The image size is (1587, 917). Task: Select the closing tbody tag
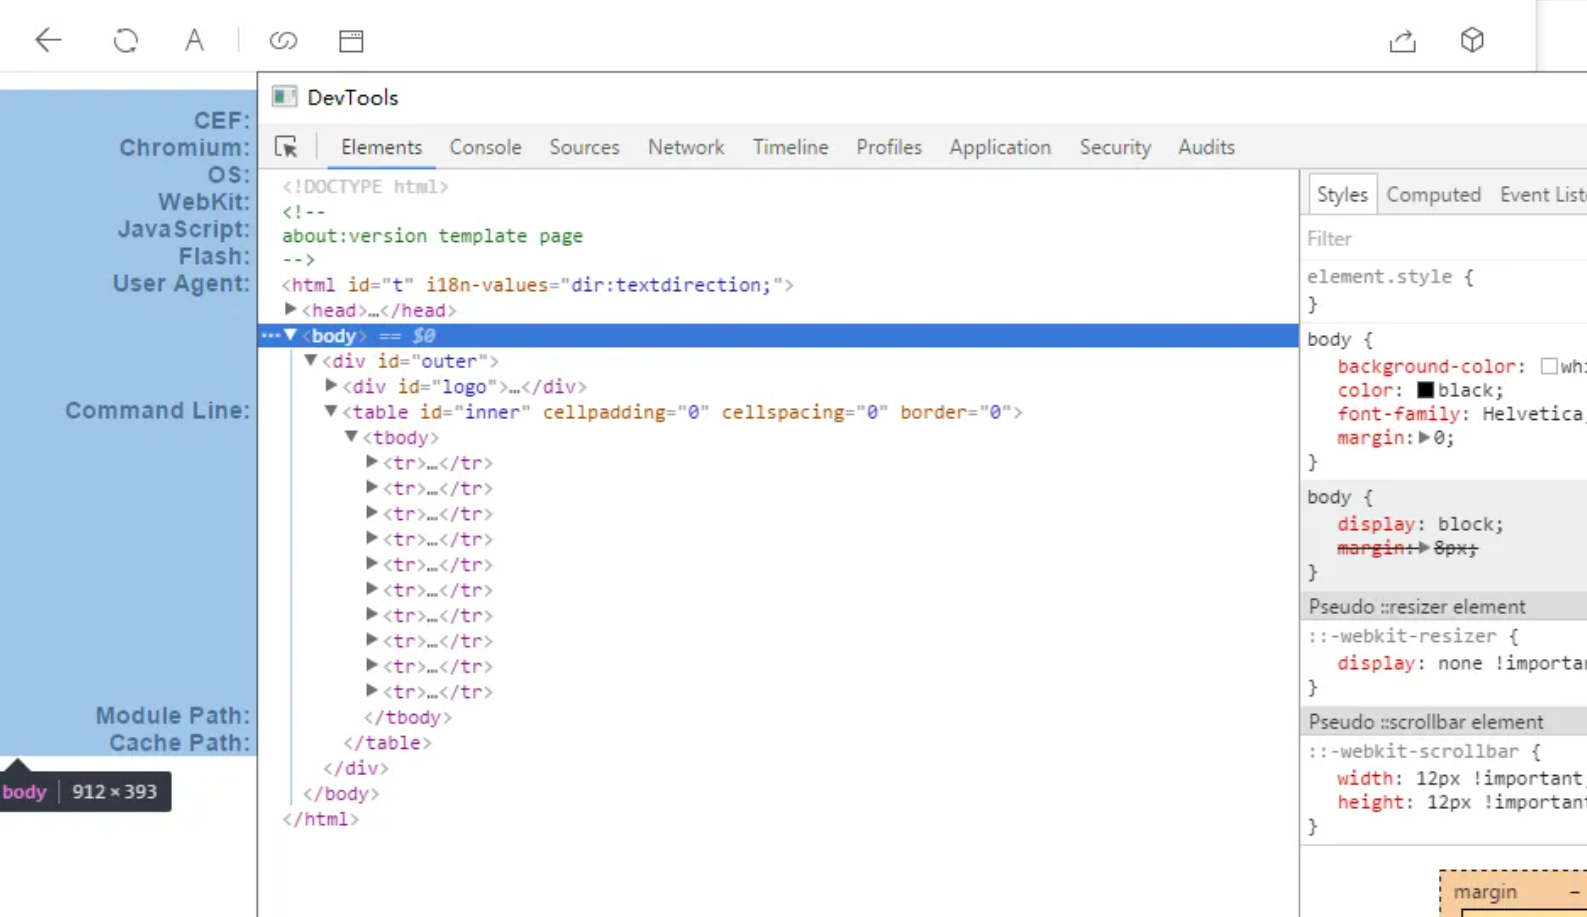(407, 717)
